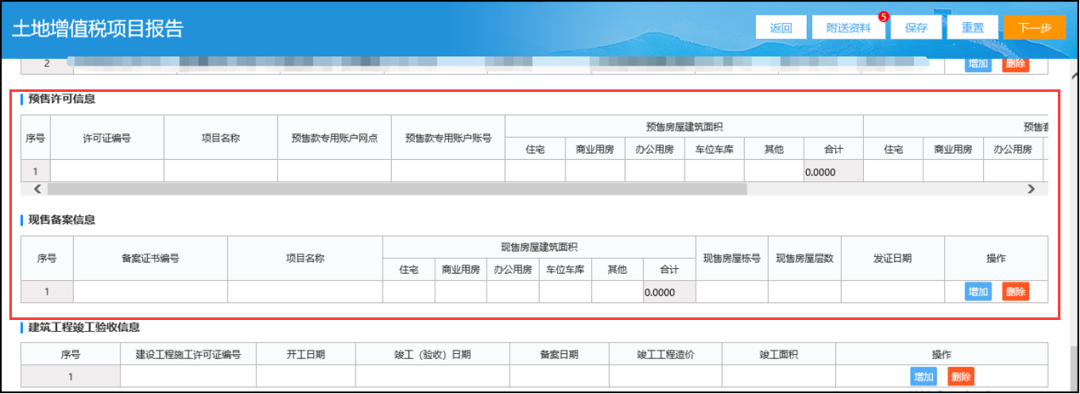Click the 预售款专用账户账号 input cell

[x=448, y=171]
